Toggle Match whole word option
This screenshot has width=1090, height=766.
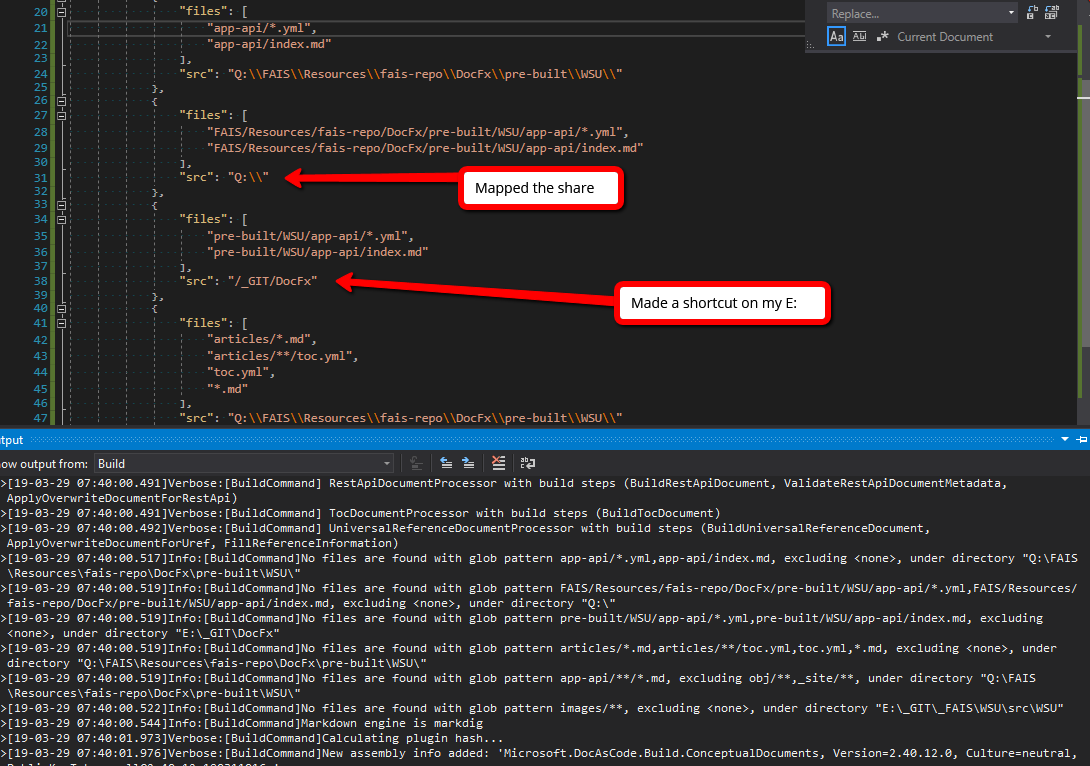(x=859, y=36)
